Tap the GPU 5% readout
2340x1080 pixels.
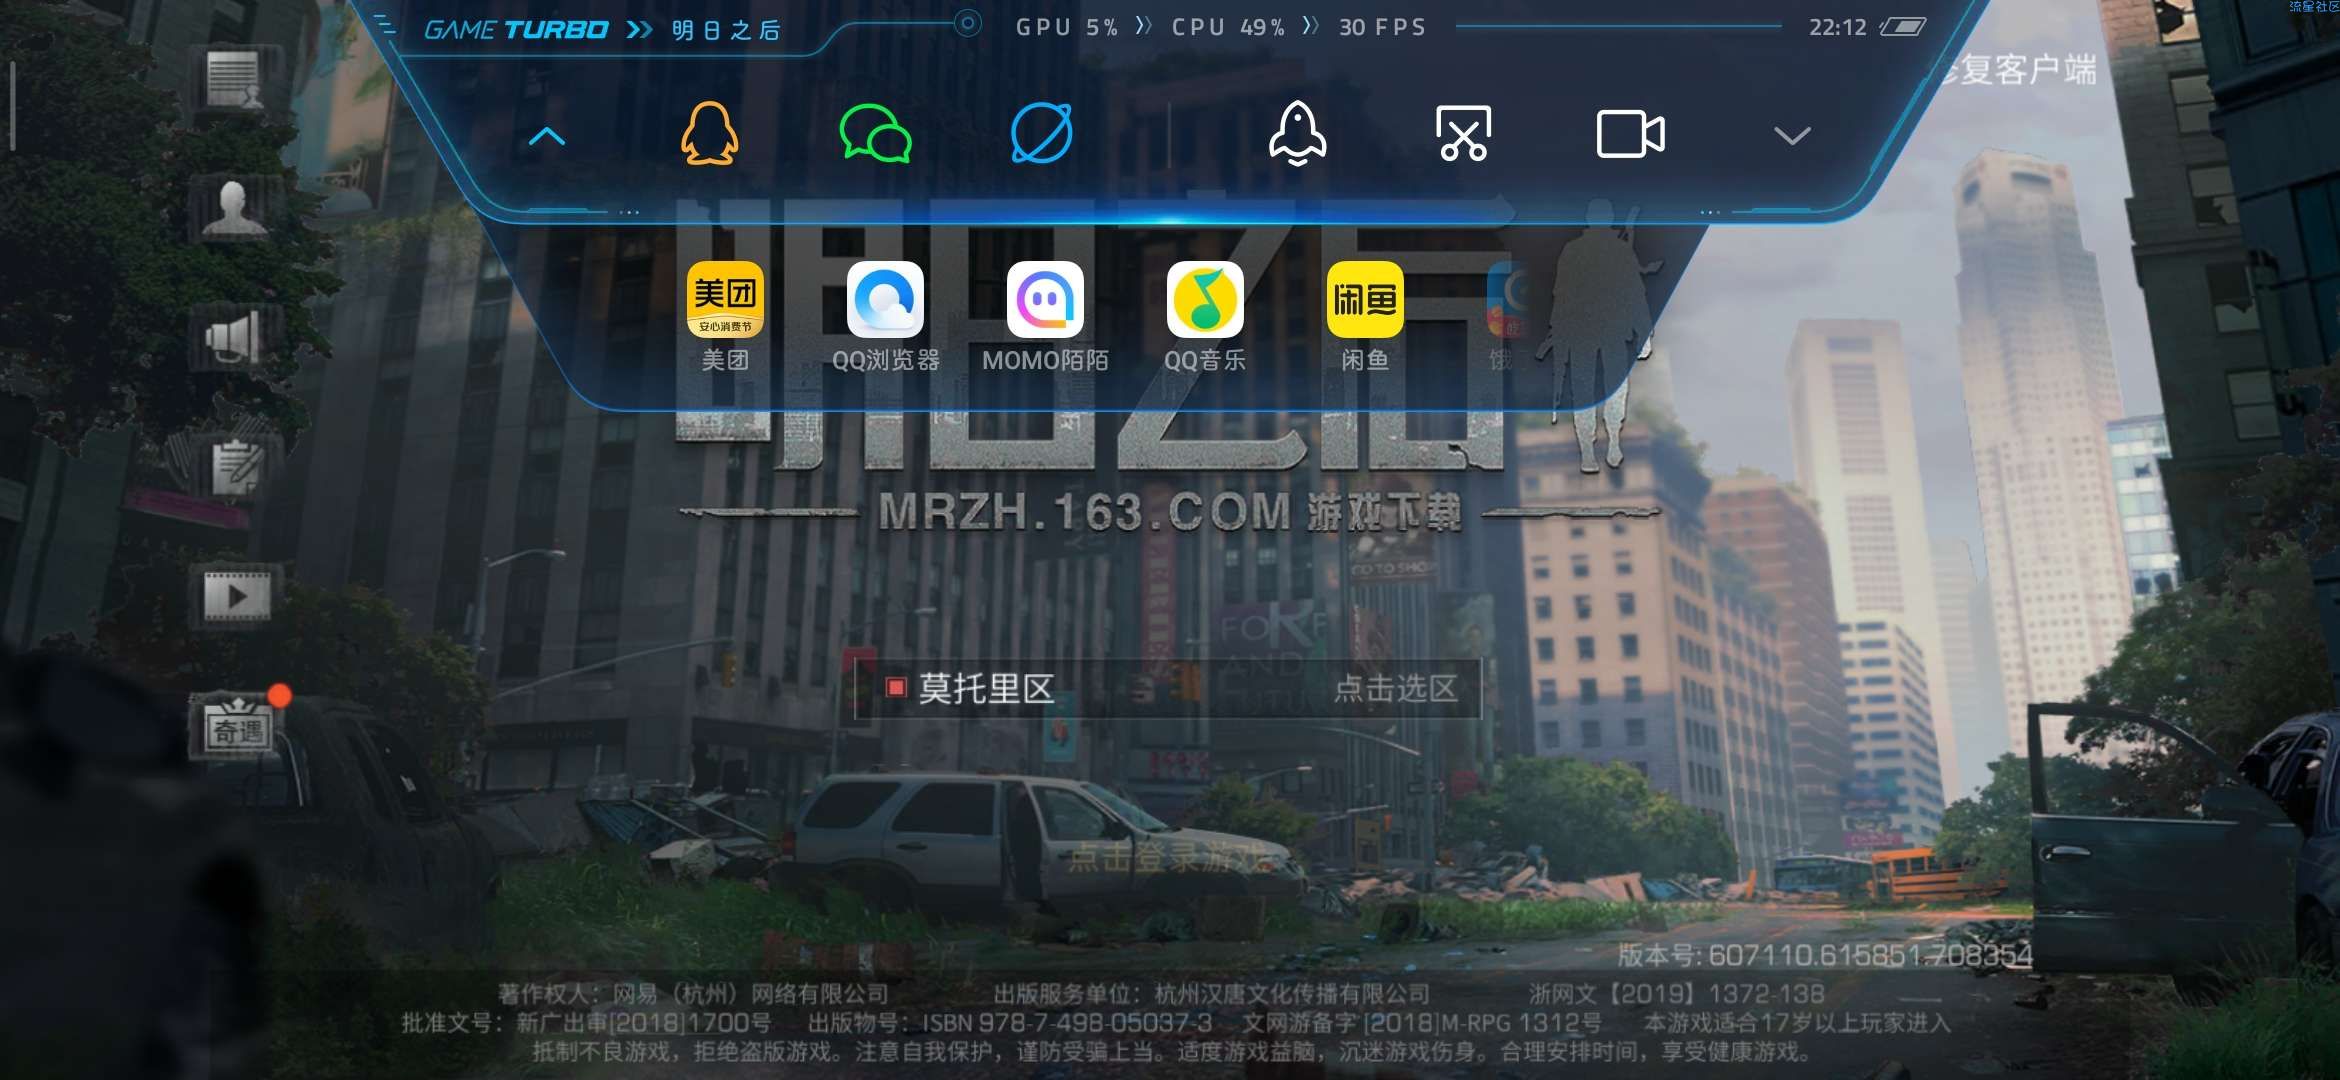click(x=1066, y=27)
